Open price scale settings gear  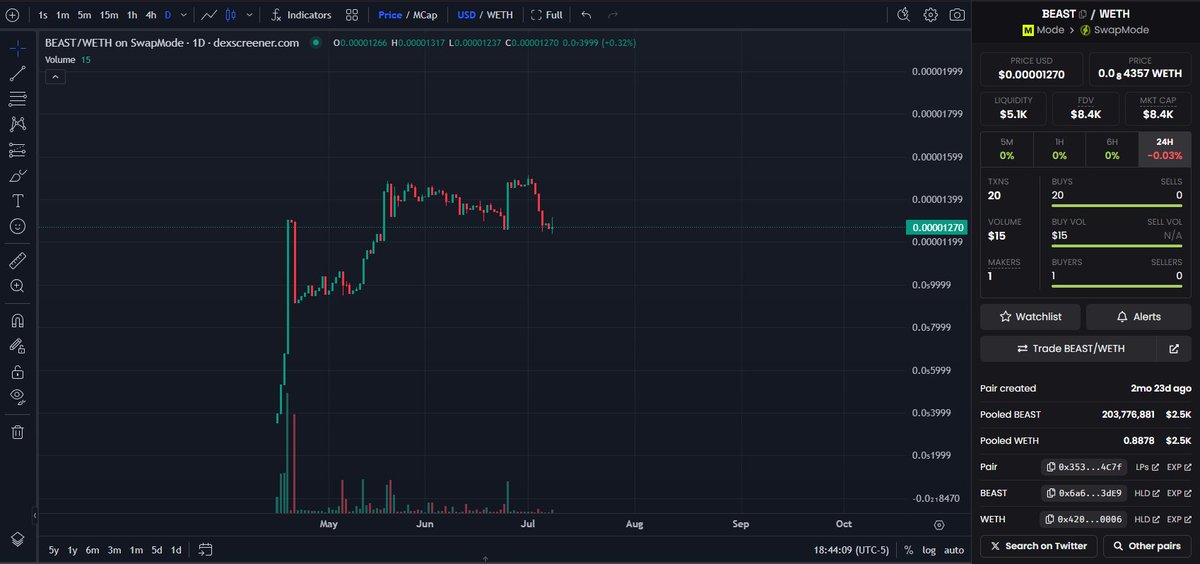938,524
